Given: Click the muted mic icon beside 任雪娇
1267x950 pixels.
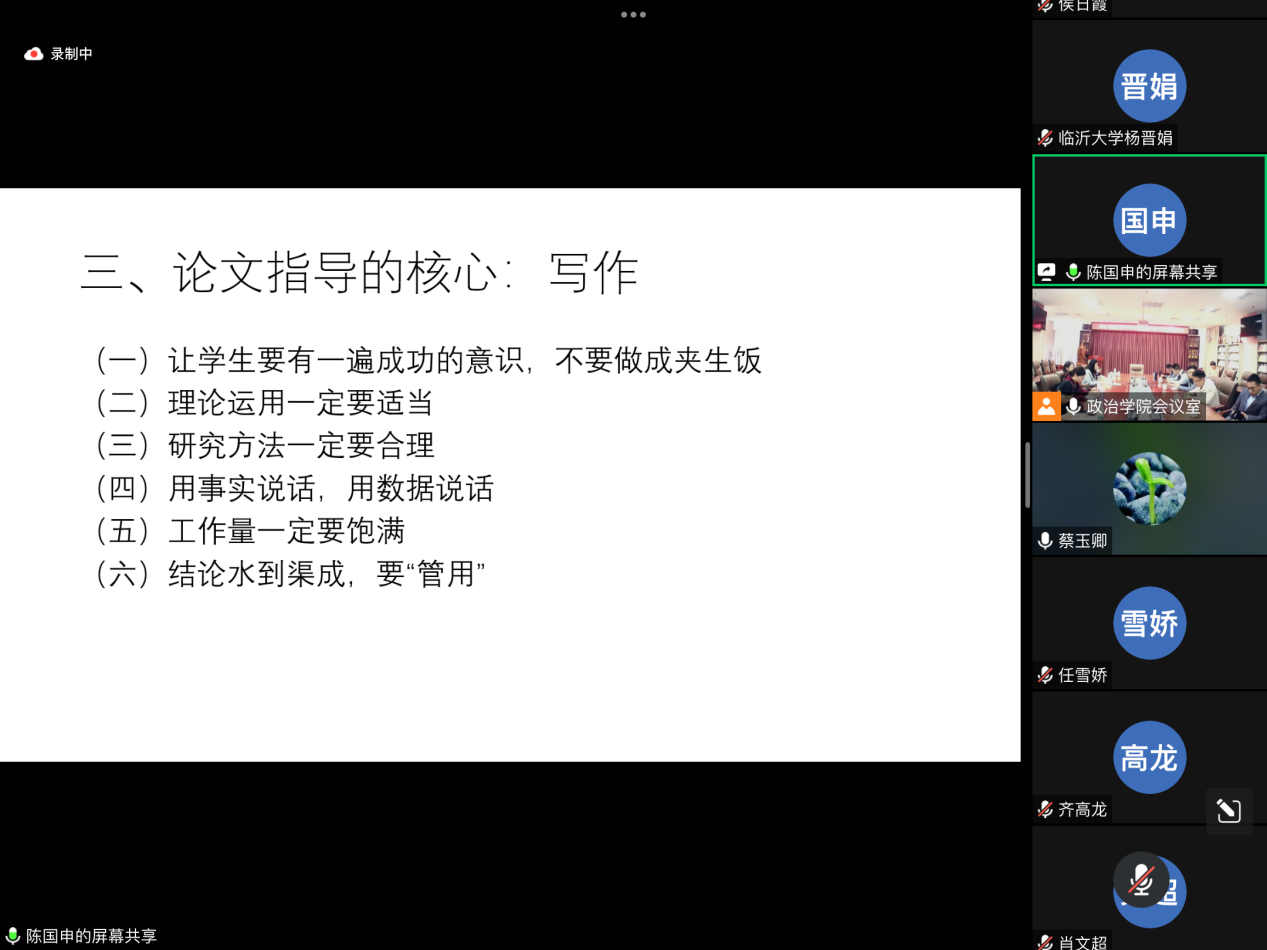Looking at the screenshot, I should [x=1045, y=675].
